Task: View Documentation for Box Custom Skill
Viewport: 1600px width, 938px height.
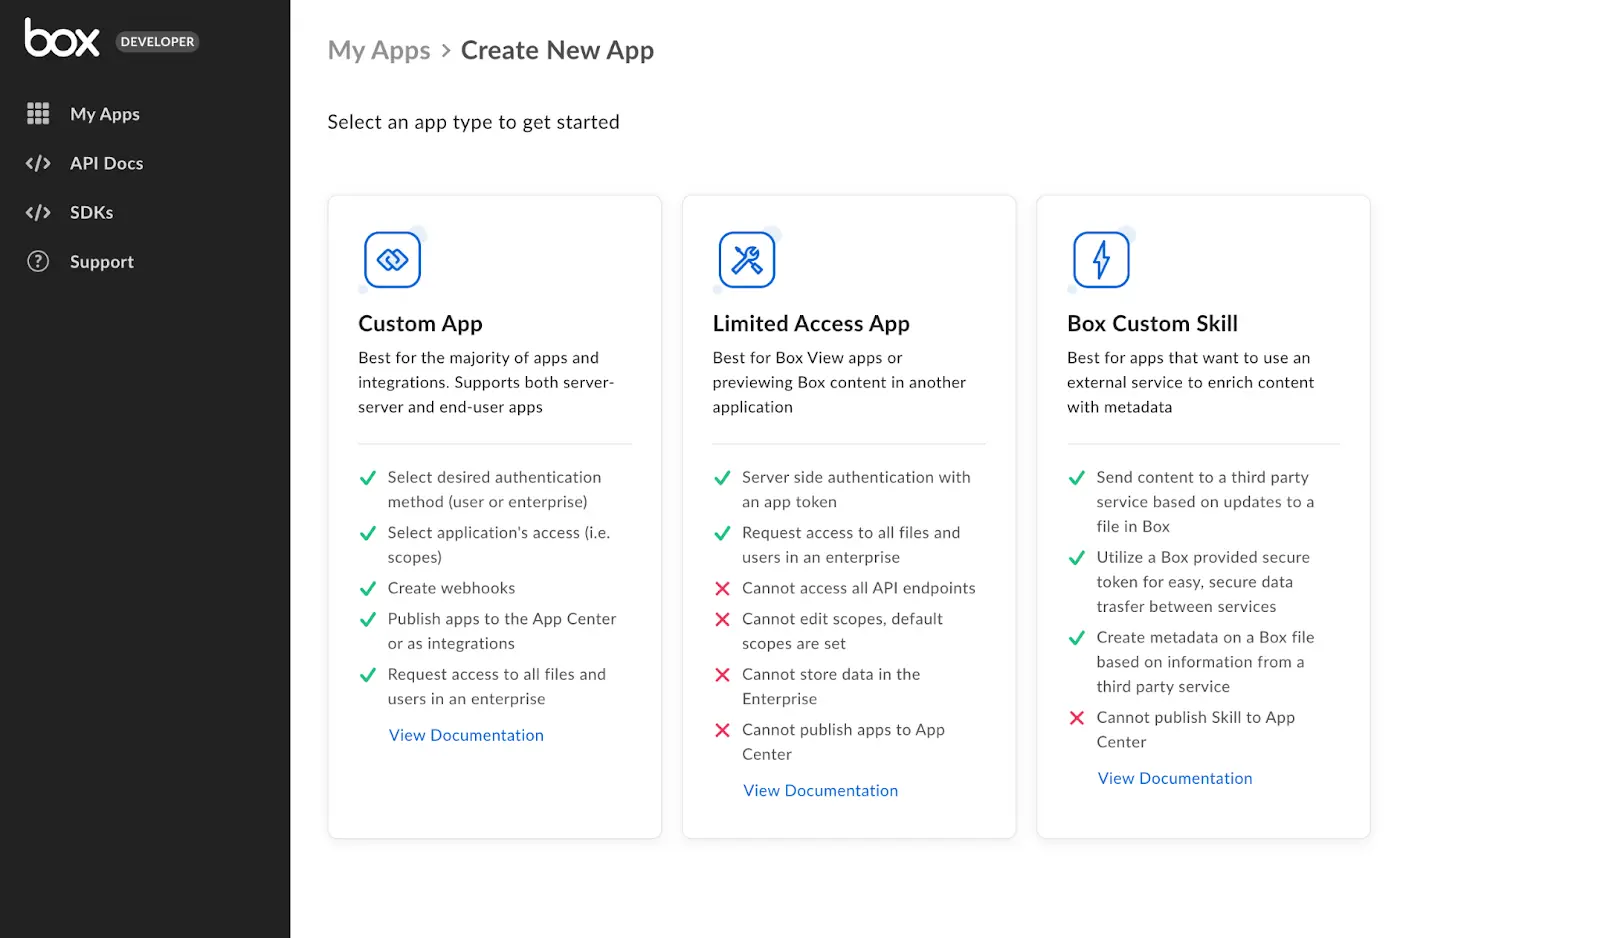Action: click(1175, 779)
